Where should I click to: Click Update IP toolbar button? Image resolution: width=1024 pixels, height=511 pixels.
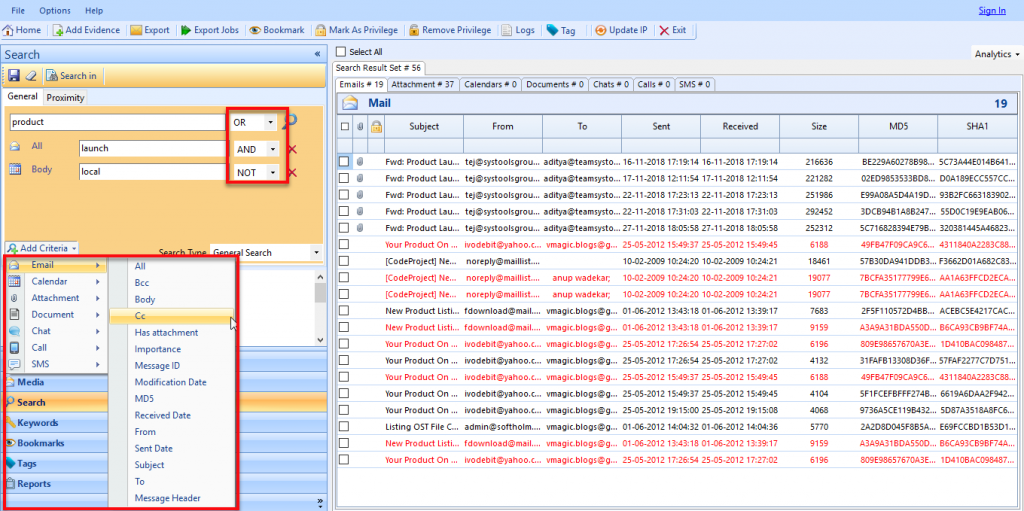coord(621,30)
